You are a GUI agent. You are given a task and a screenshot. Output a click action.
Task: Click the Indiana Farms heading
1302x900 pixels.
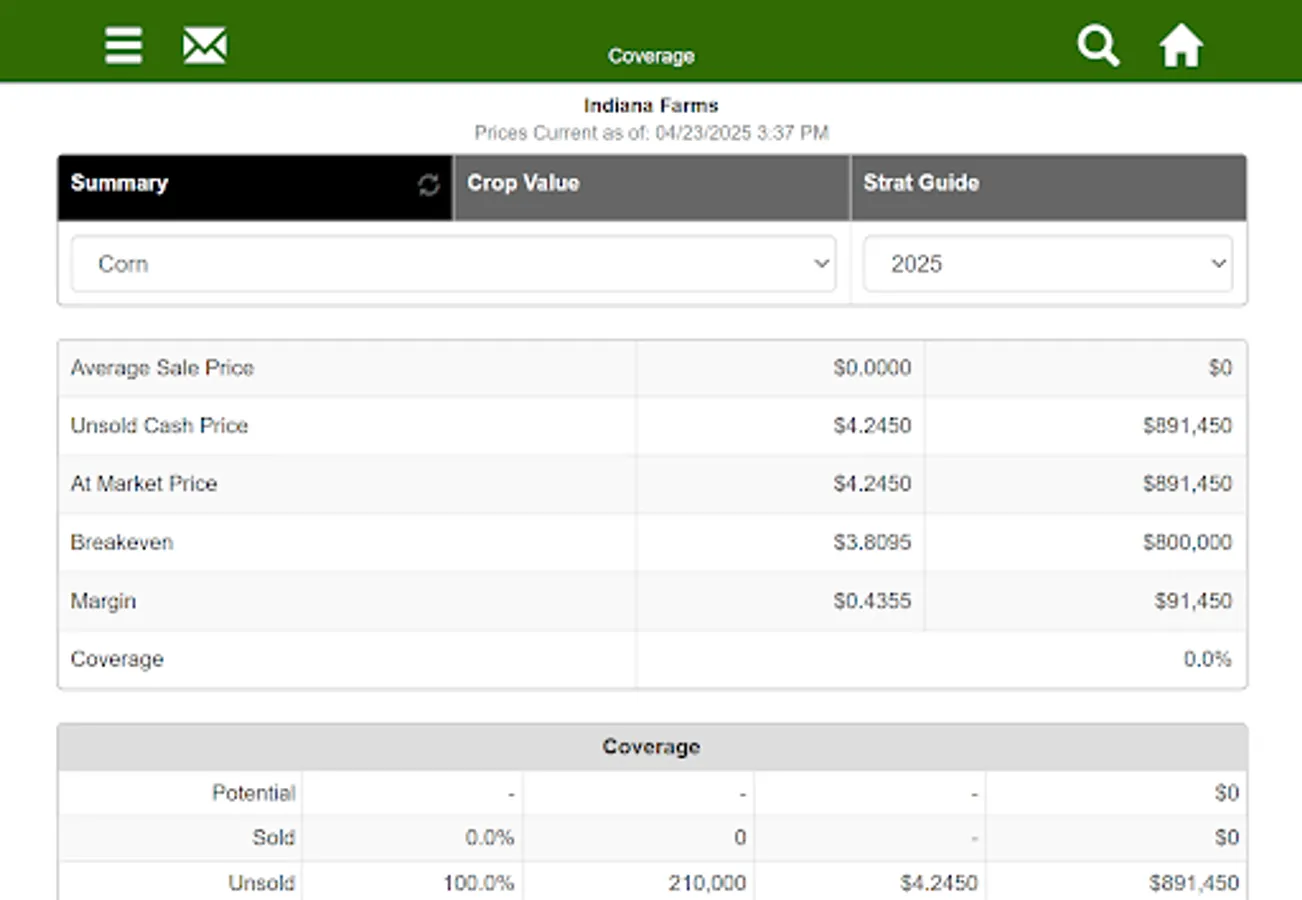(651, 105)
